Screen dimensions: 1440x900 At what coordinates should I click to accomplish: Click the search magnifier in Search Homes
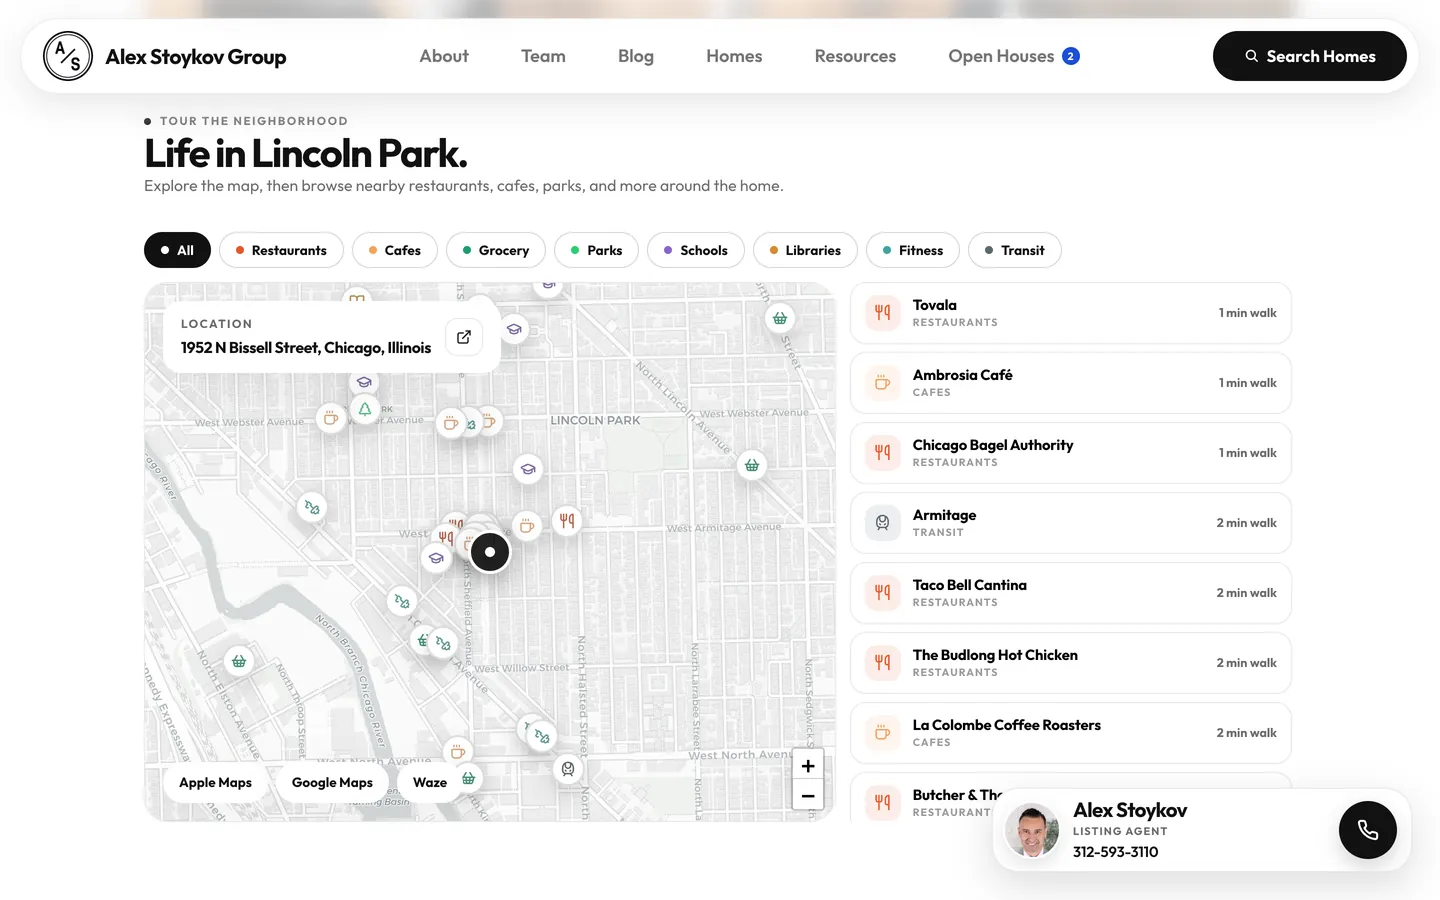click(1251, 56)
